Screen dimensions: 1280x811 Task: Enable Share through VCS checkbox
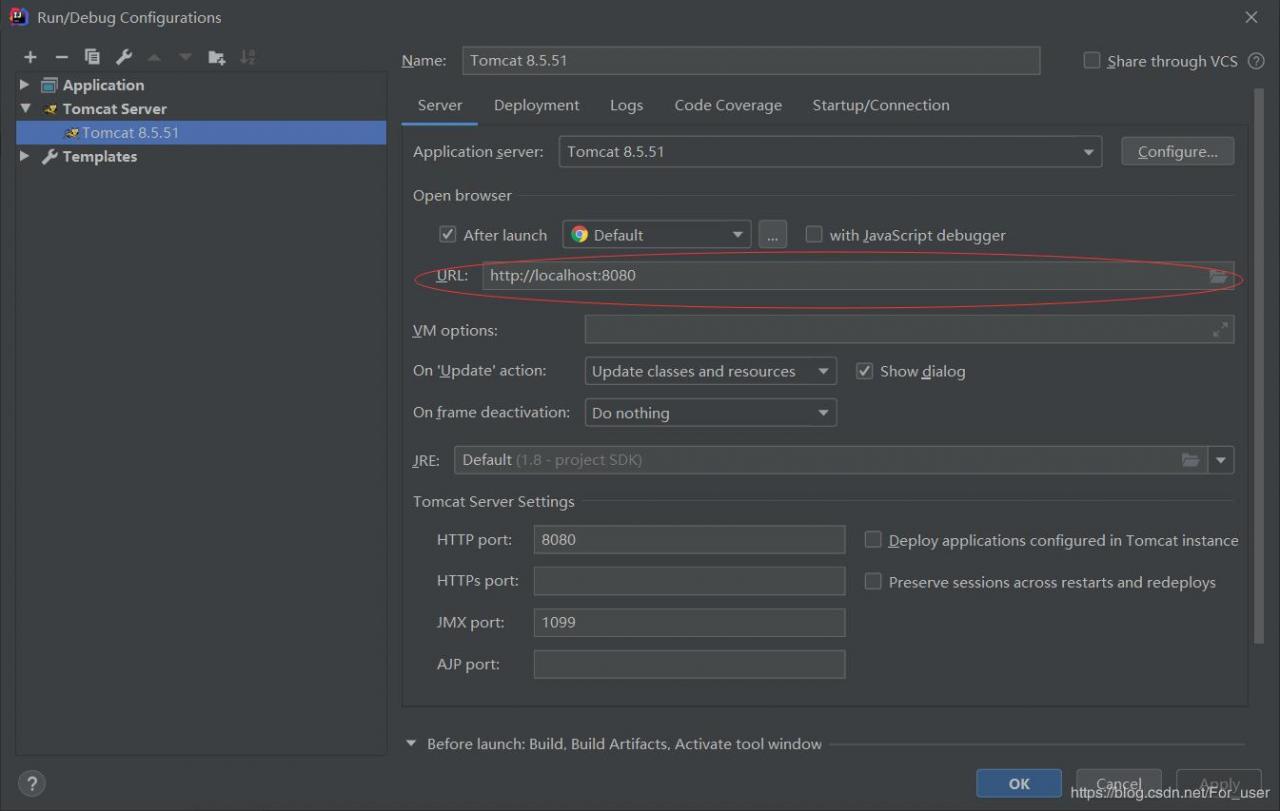(x=1092, y=61)
